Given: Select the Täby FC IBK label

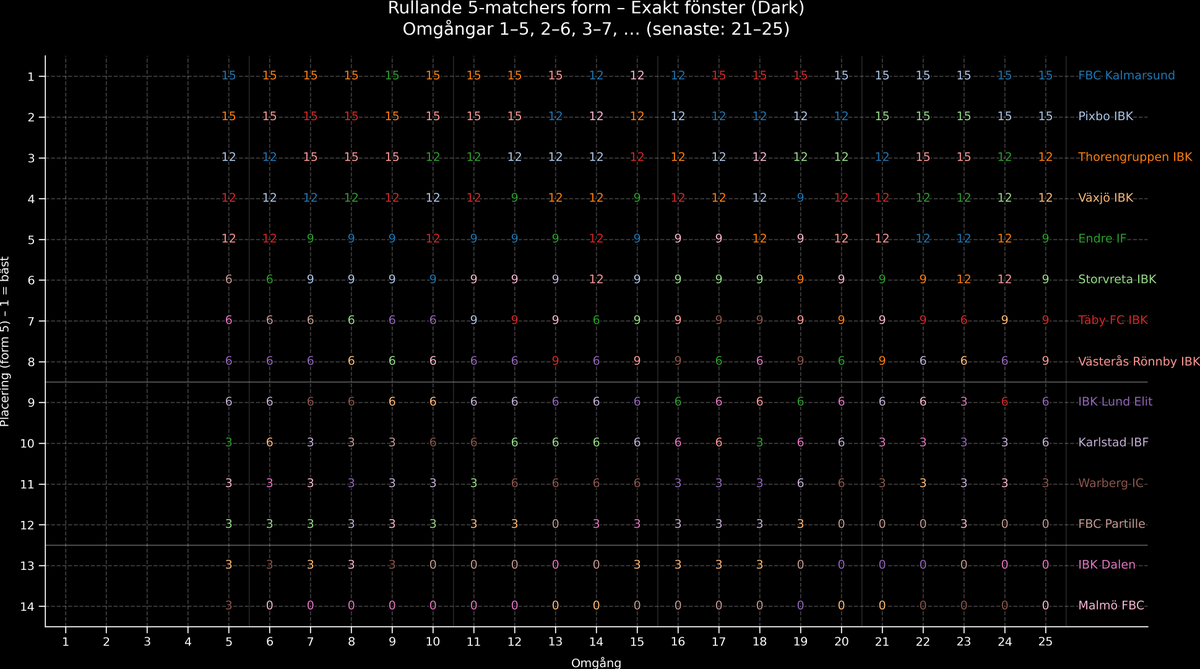Looking at the screenshot, I should click(1113, 321).
